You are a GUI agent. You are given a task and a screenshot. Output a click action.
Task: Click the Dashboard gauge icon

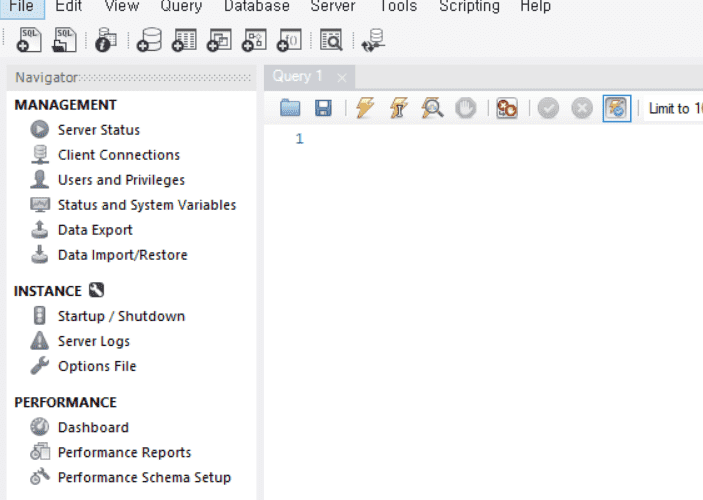coord(39,426)
